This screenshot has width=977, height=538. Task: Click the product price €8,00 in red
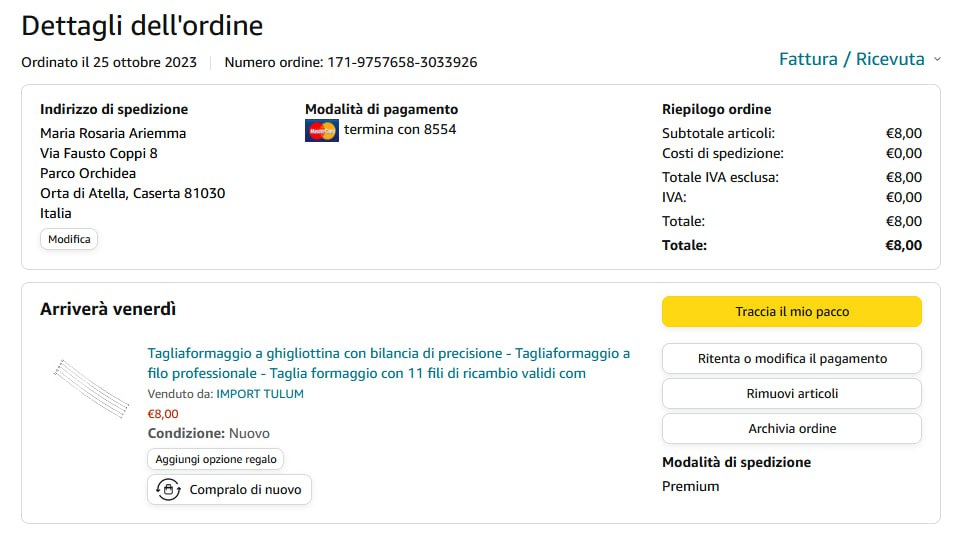click(x=163, y=414)
